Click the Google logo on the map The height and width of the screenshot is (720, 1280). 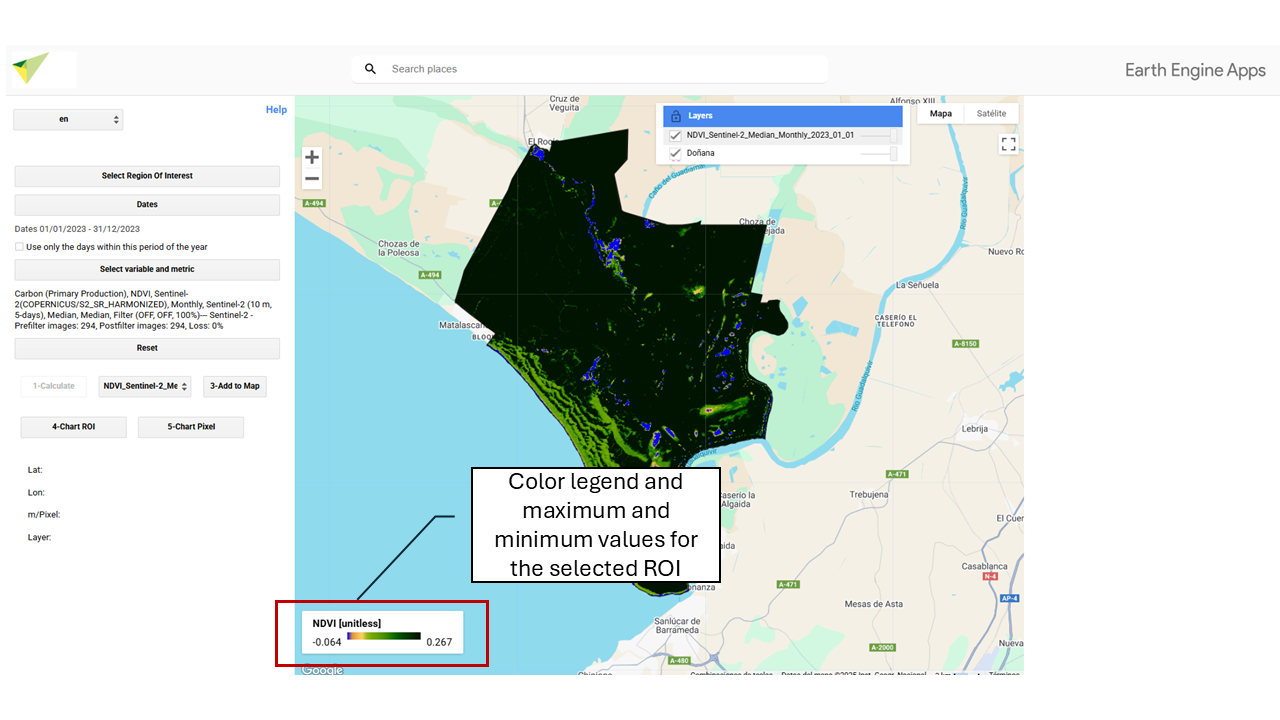(x=322, y=669)
